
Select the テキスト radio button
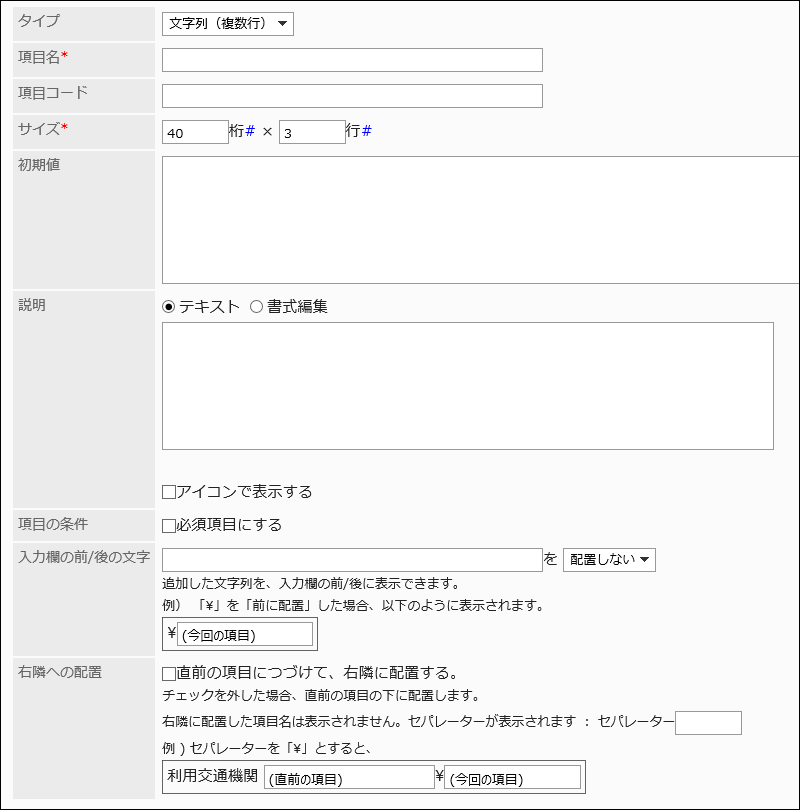(168, 307)
